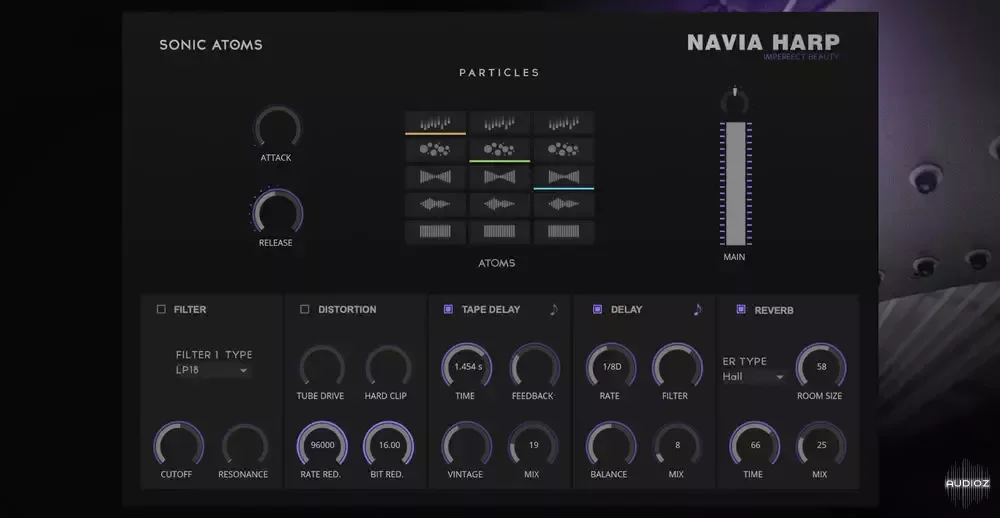1000x518 pixels.
Task: Select third-column bowtie atom with cyan underline
Action: pos(564,177)
